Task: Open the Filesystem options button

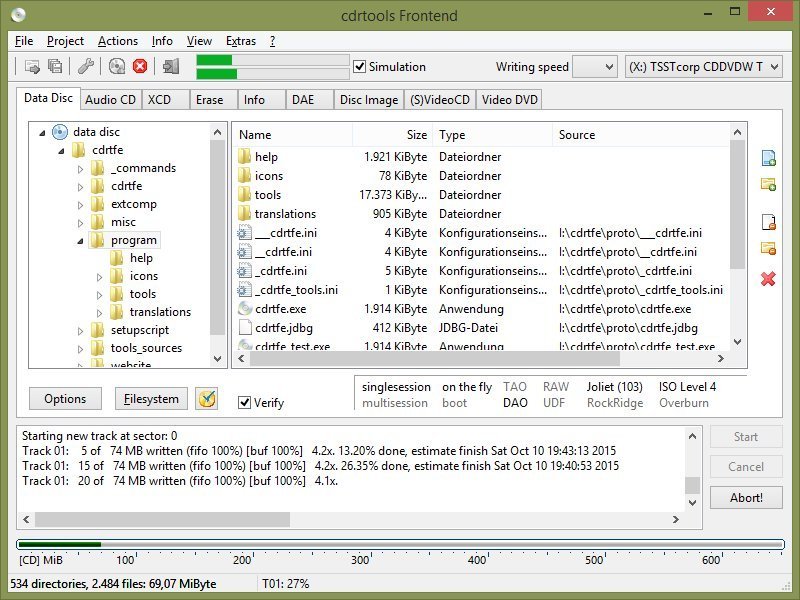Action: pyautogui.click(x=150, y=398)
